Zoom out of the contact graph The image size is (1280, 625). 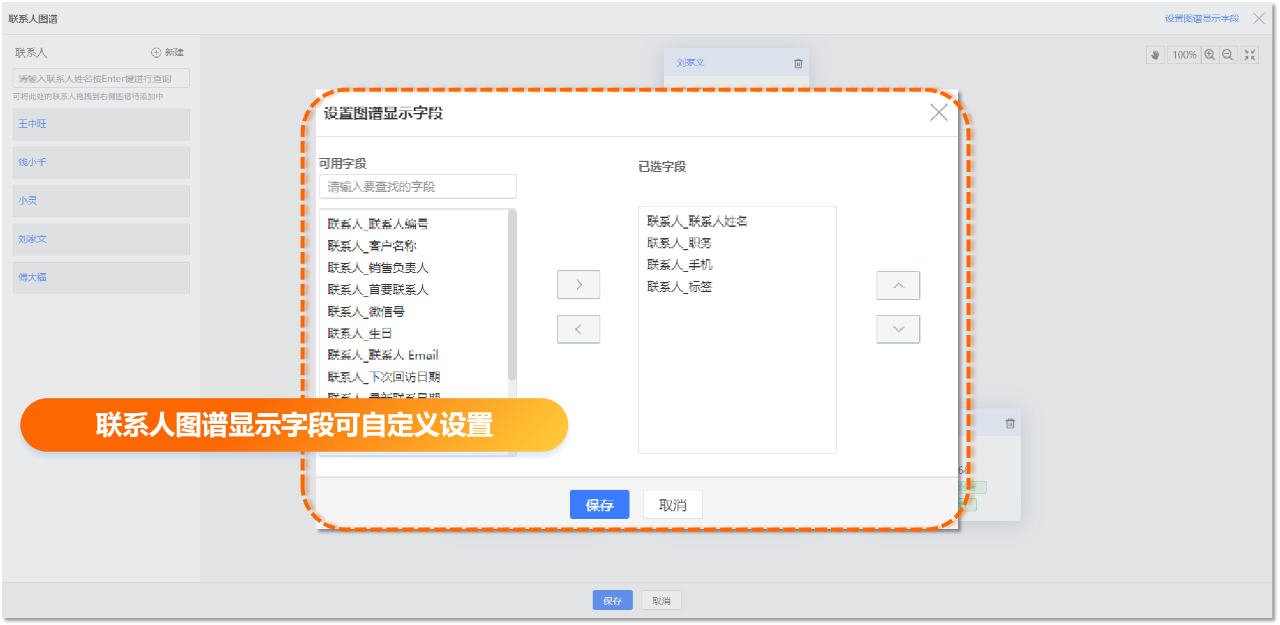(x=1228, y=55)
